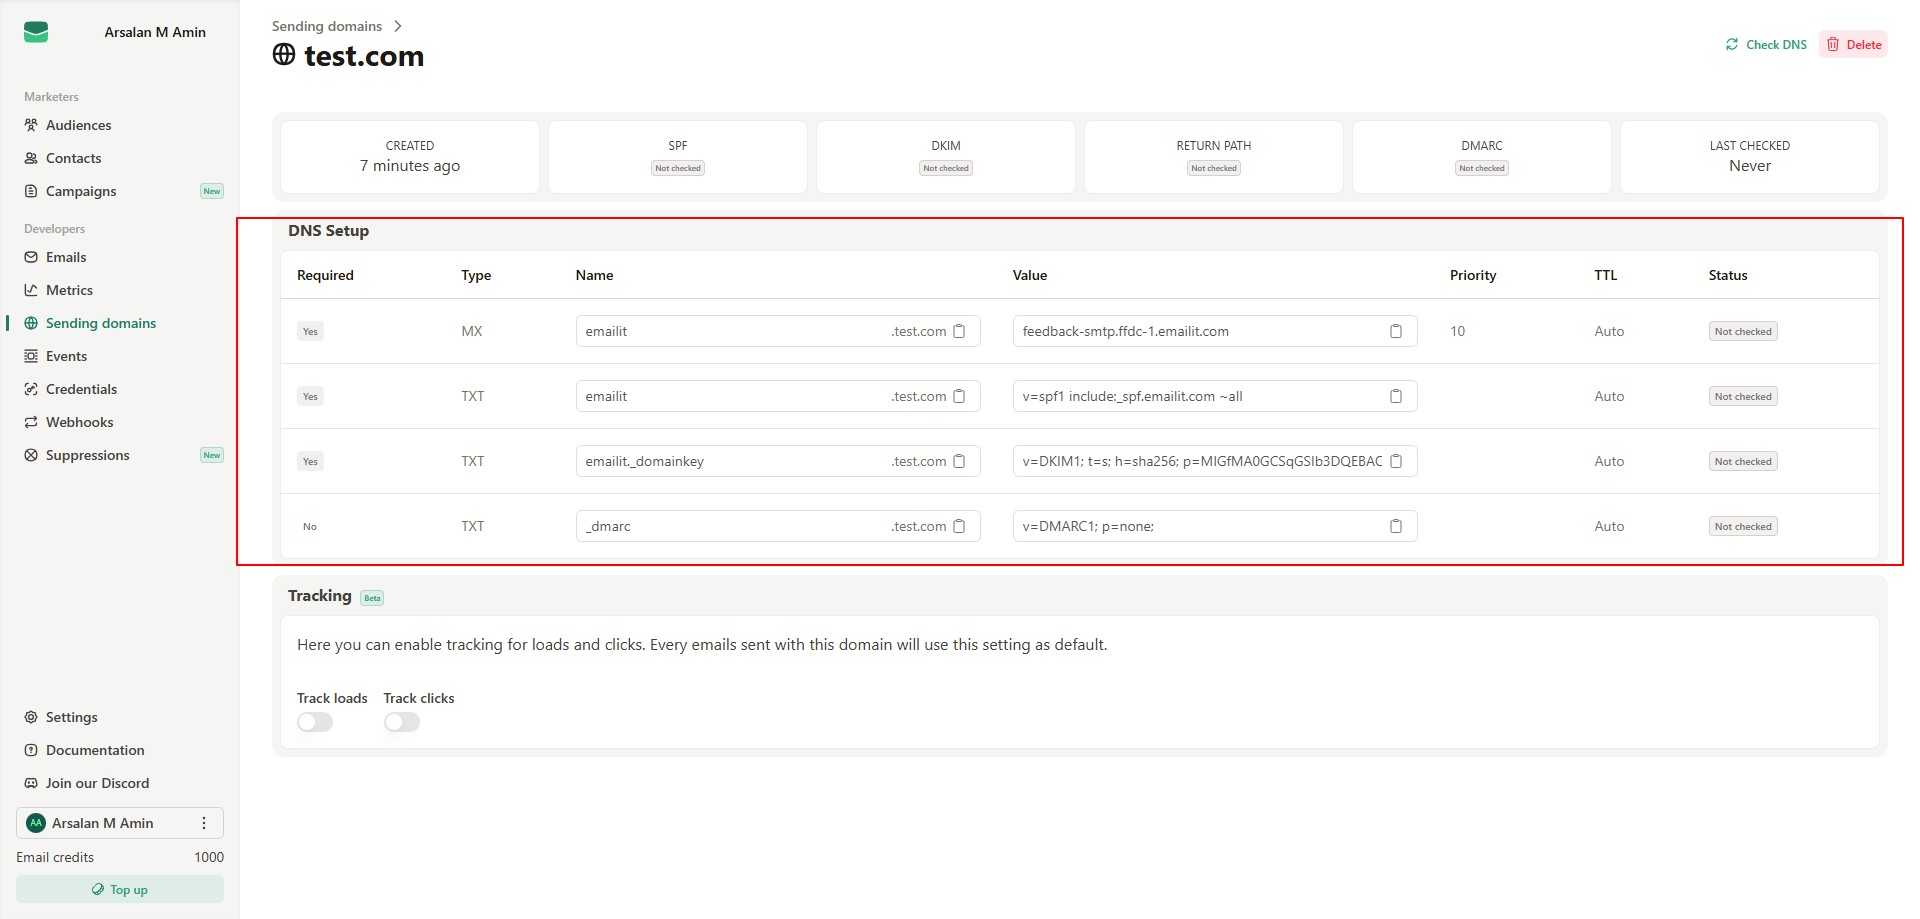
Task: Go to Campaigns in the sidebar
Action: coord(81,191)
